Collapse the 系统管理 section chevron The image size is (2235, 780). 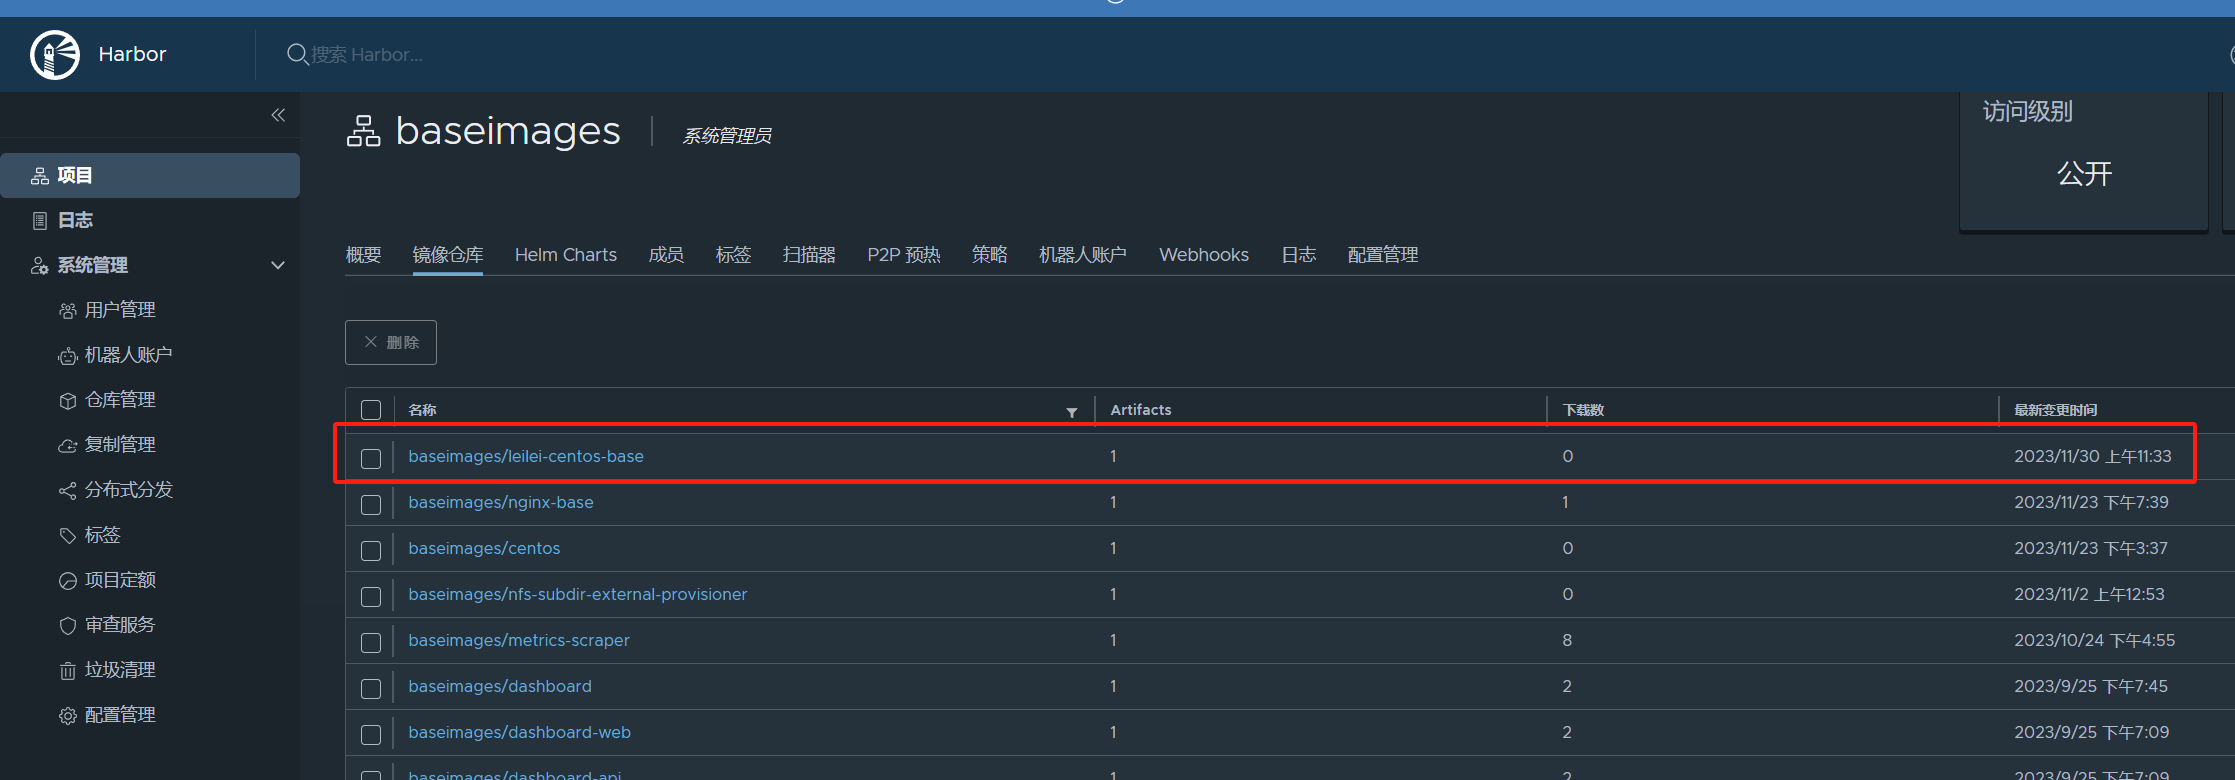tap(278, 265)
